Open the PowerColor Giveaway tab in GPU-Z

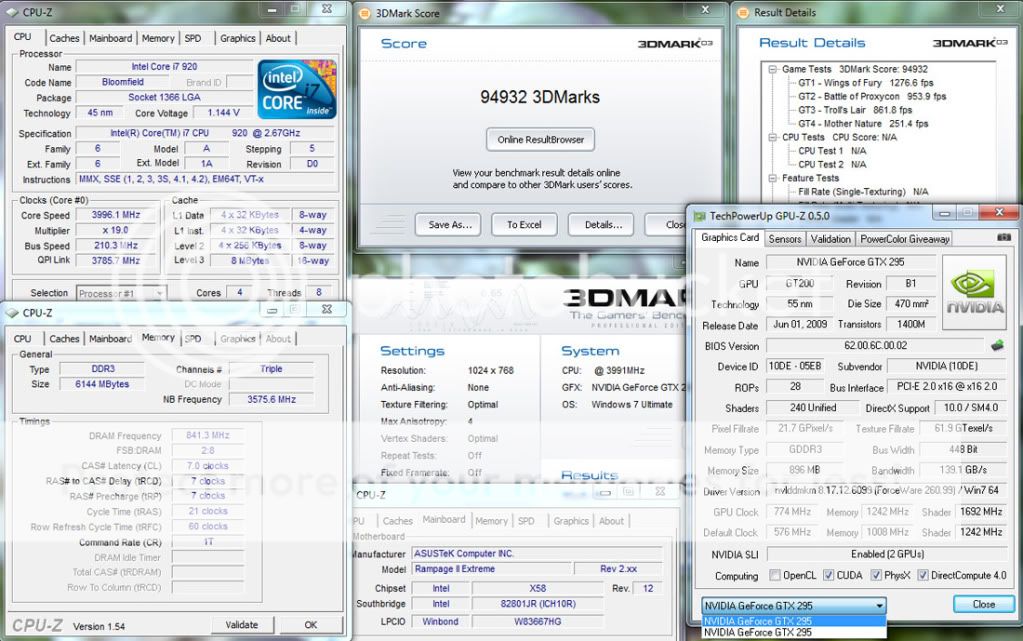pyautogui.click(x=904, y=239)
